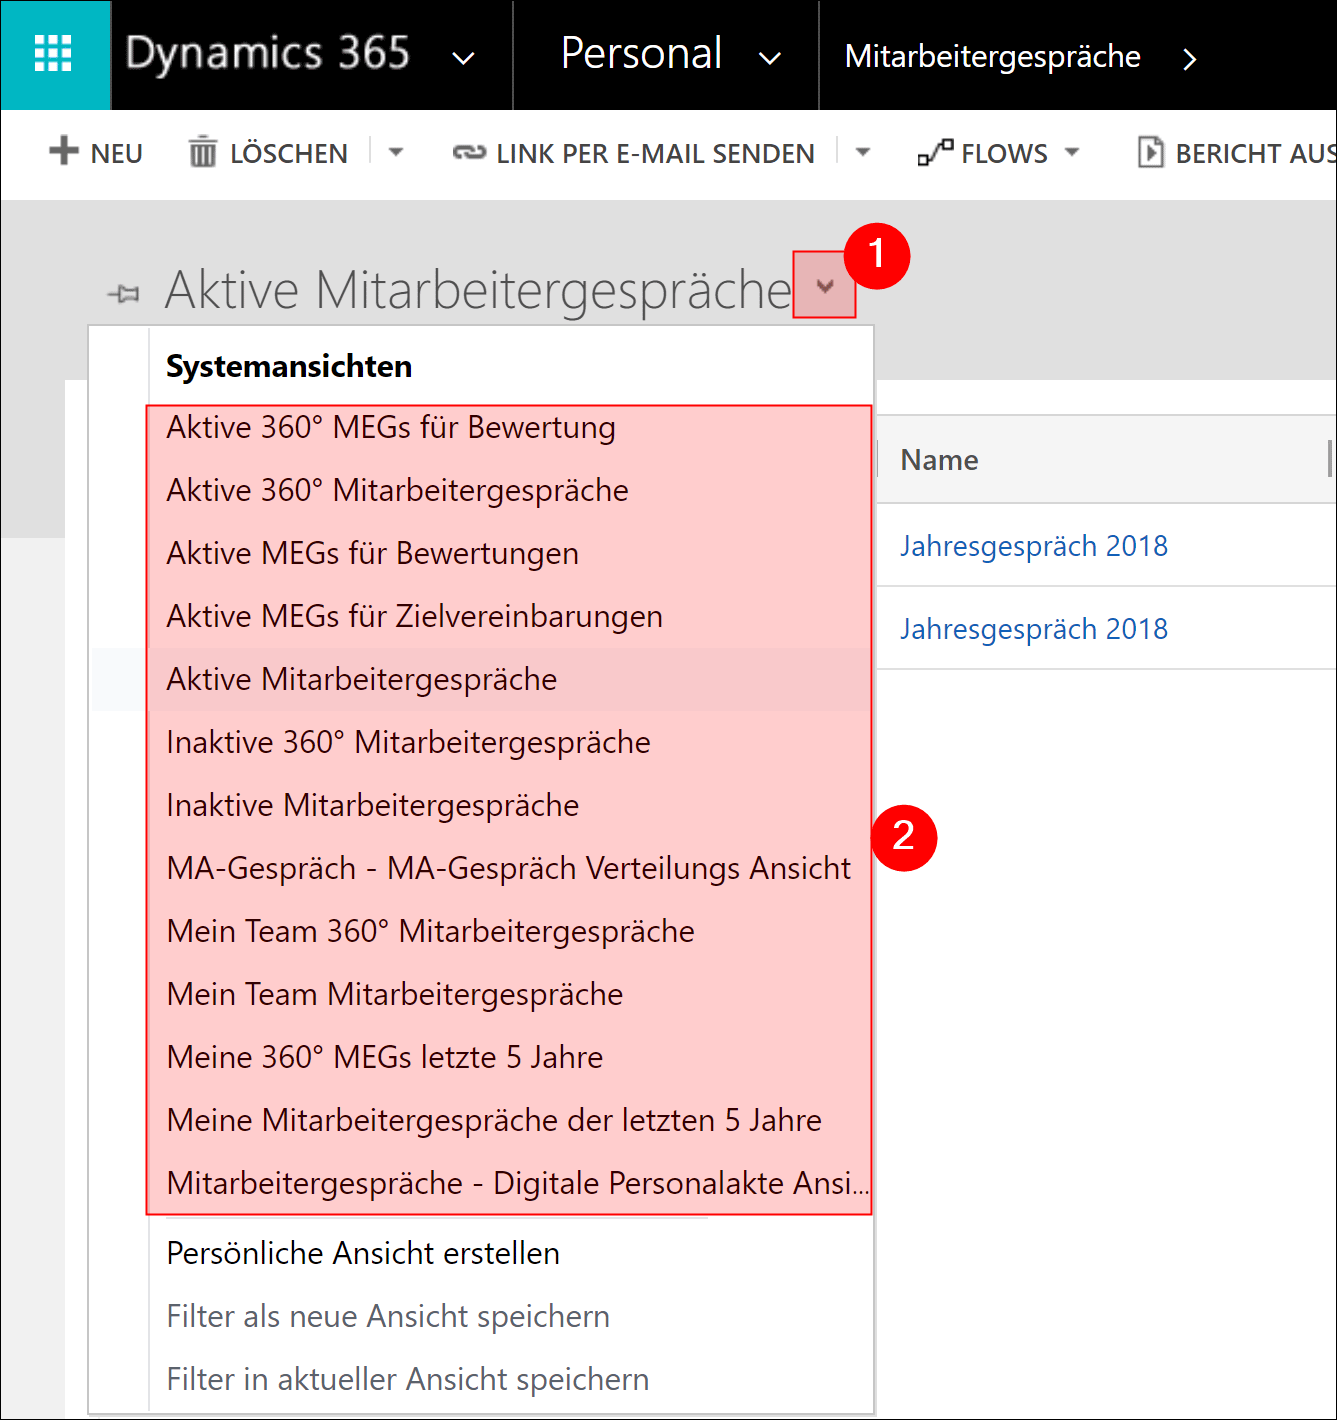Select view Aktive MEGs für Zielvereinbarungen

pyautogui.click(x=414, y=616)
